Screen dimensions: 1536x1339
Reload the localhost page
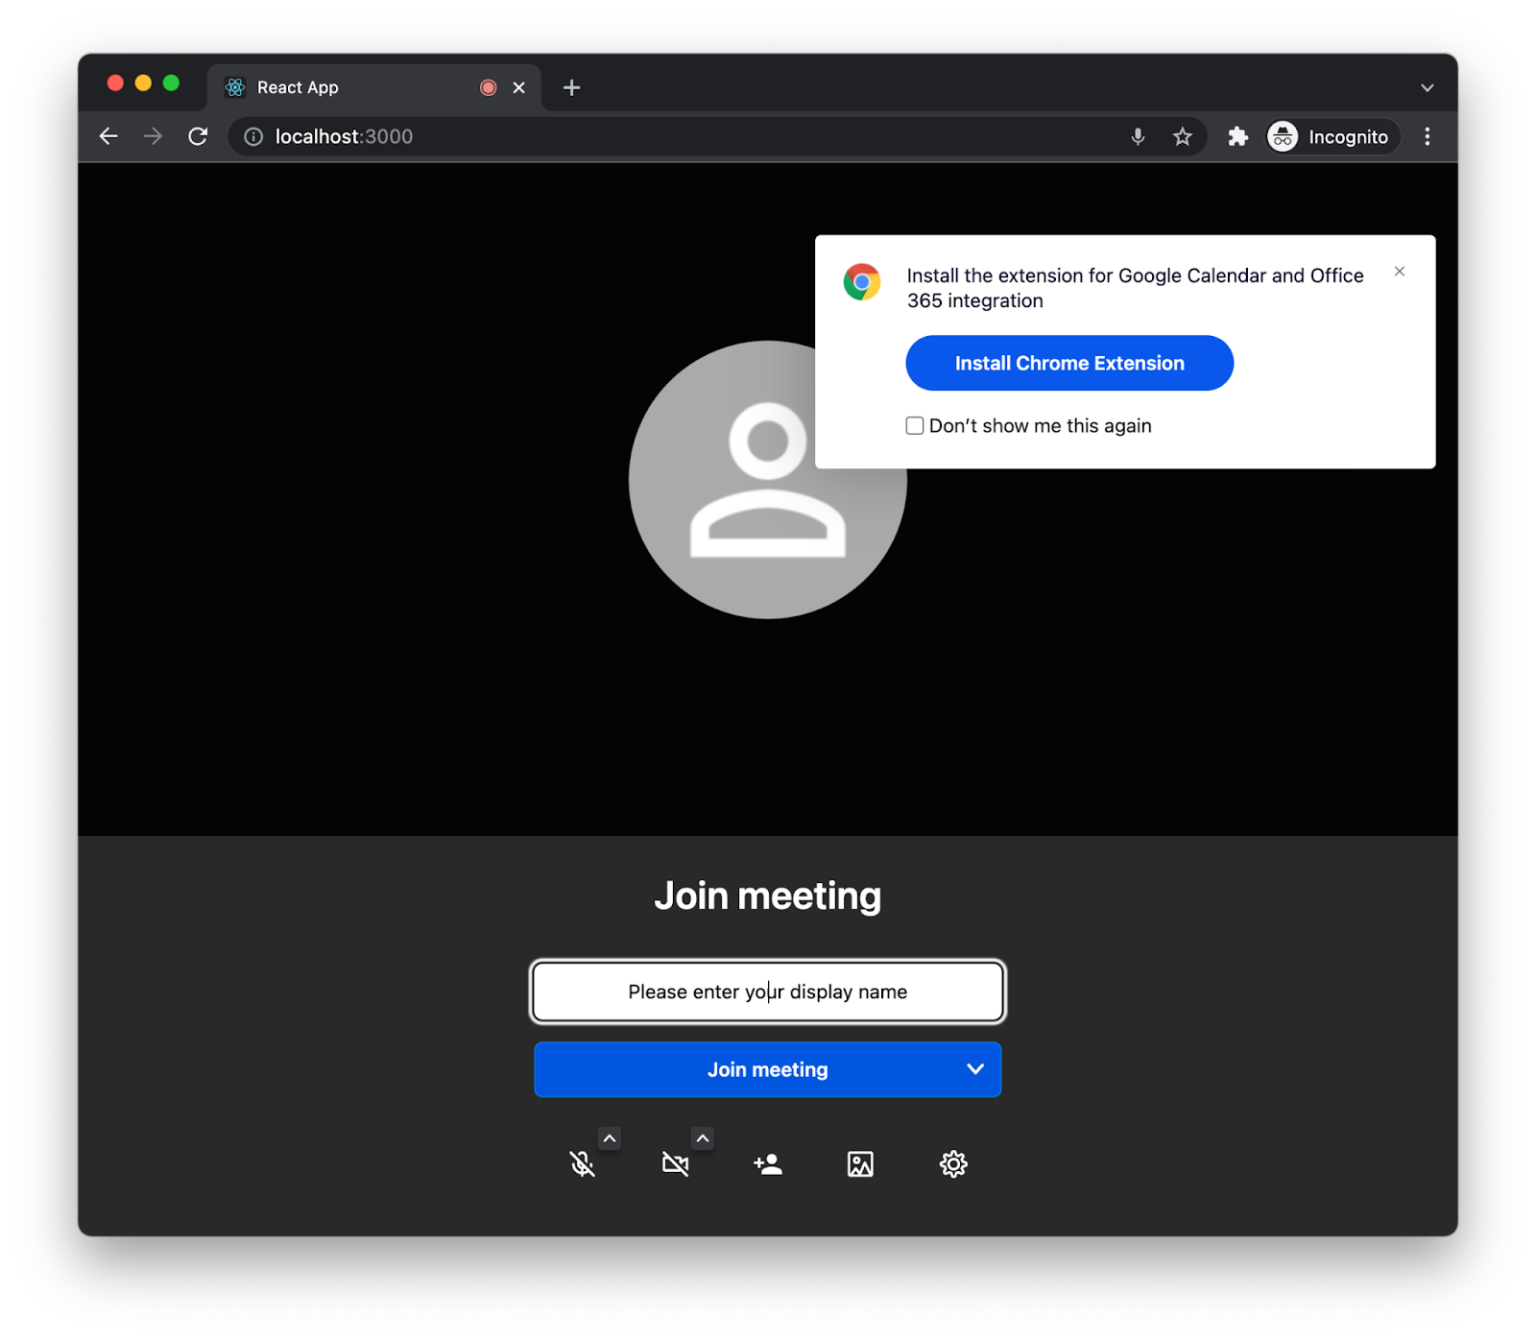197,136
